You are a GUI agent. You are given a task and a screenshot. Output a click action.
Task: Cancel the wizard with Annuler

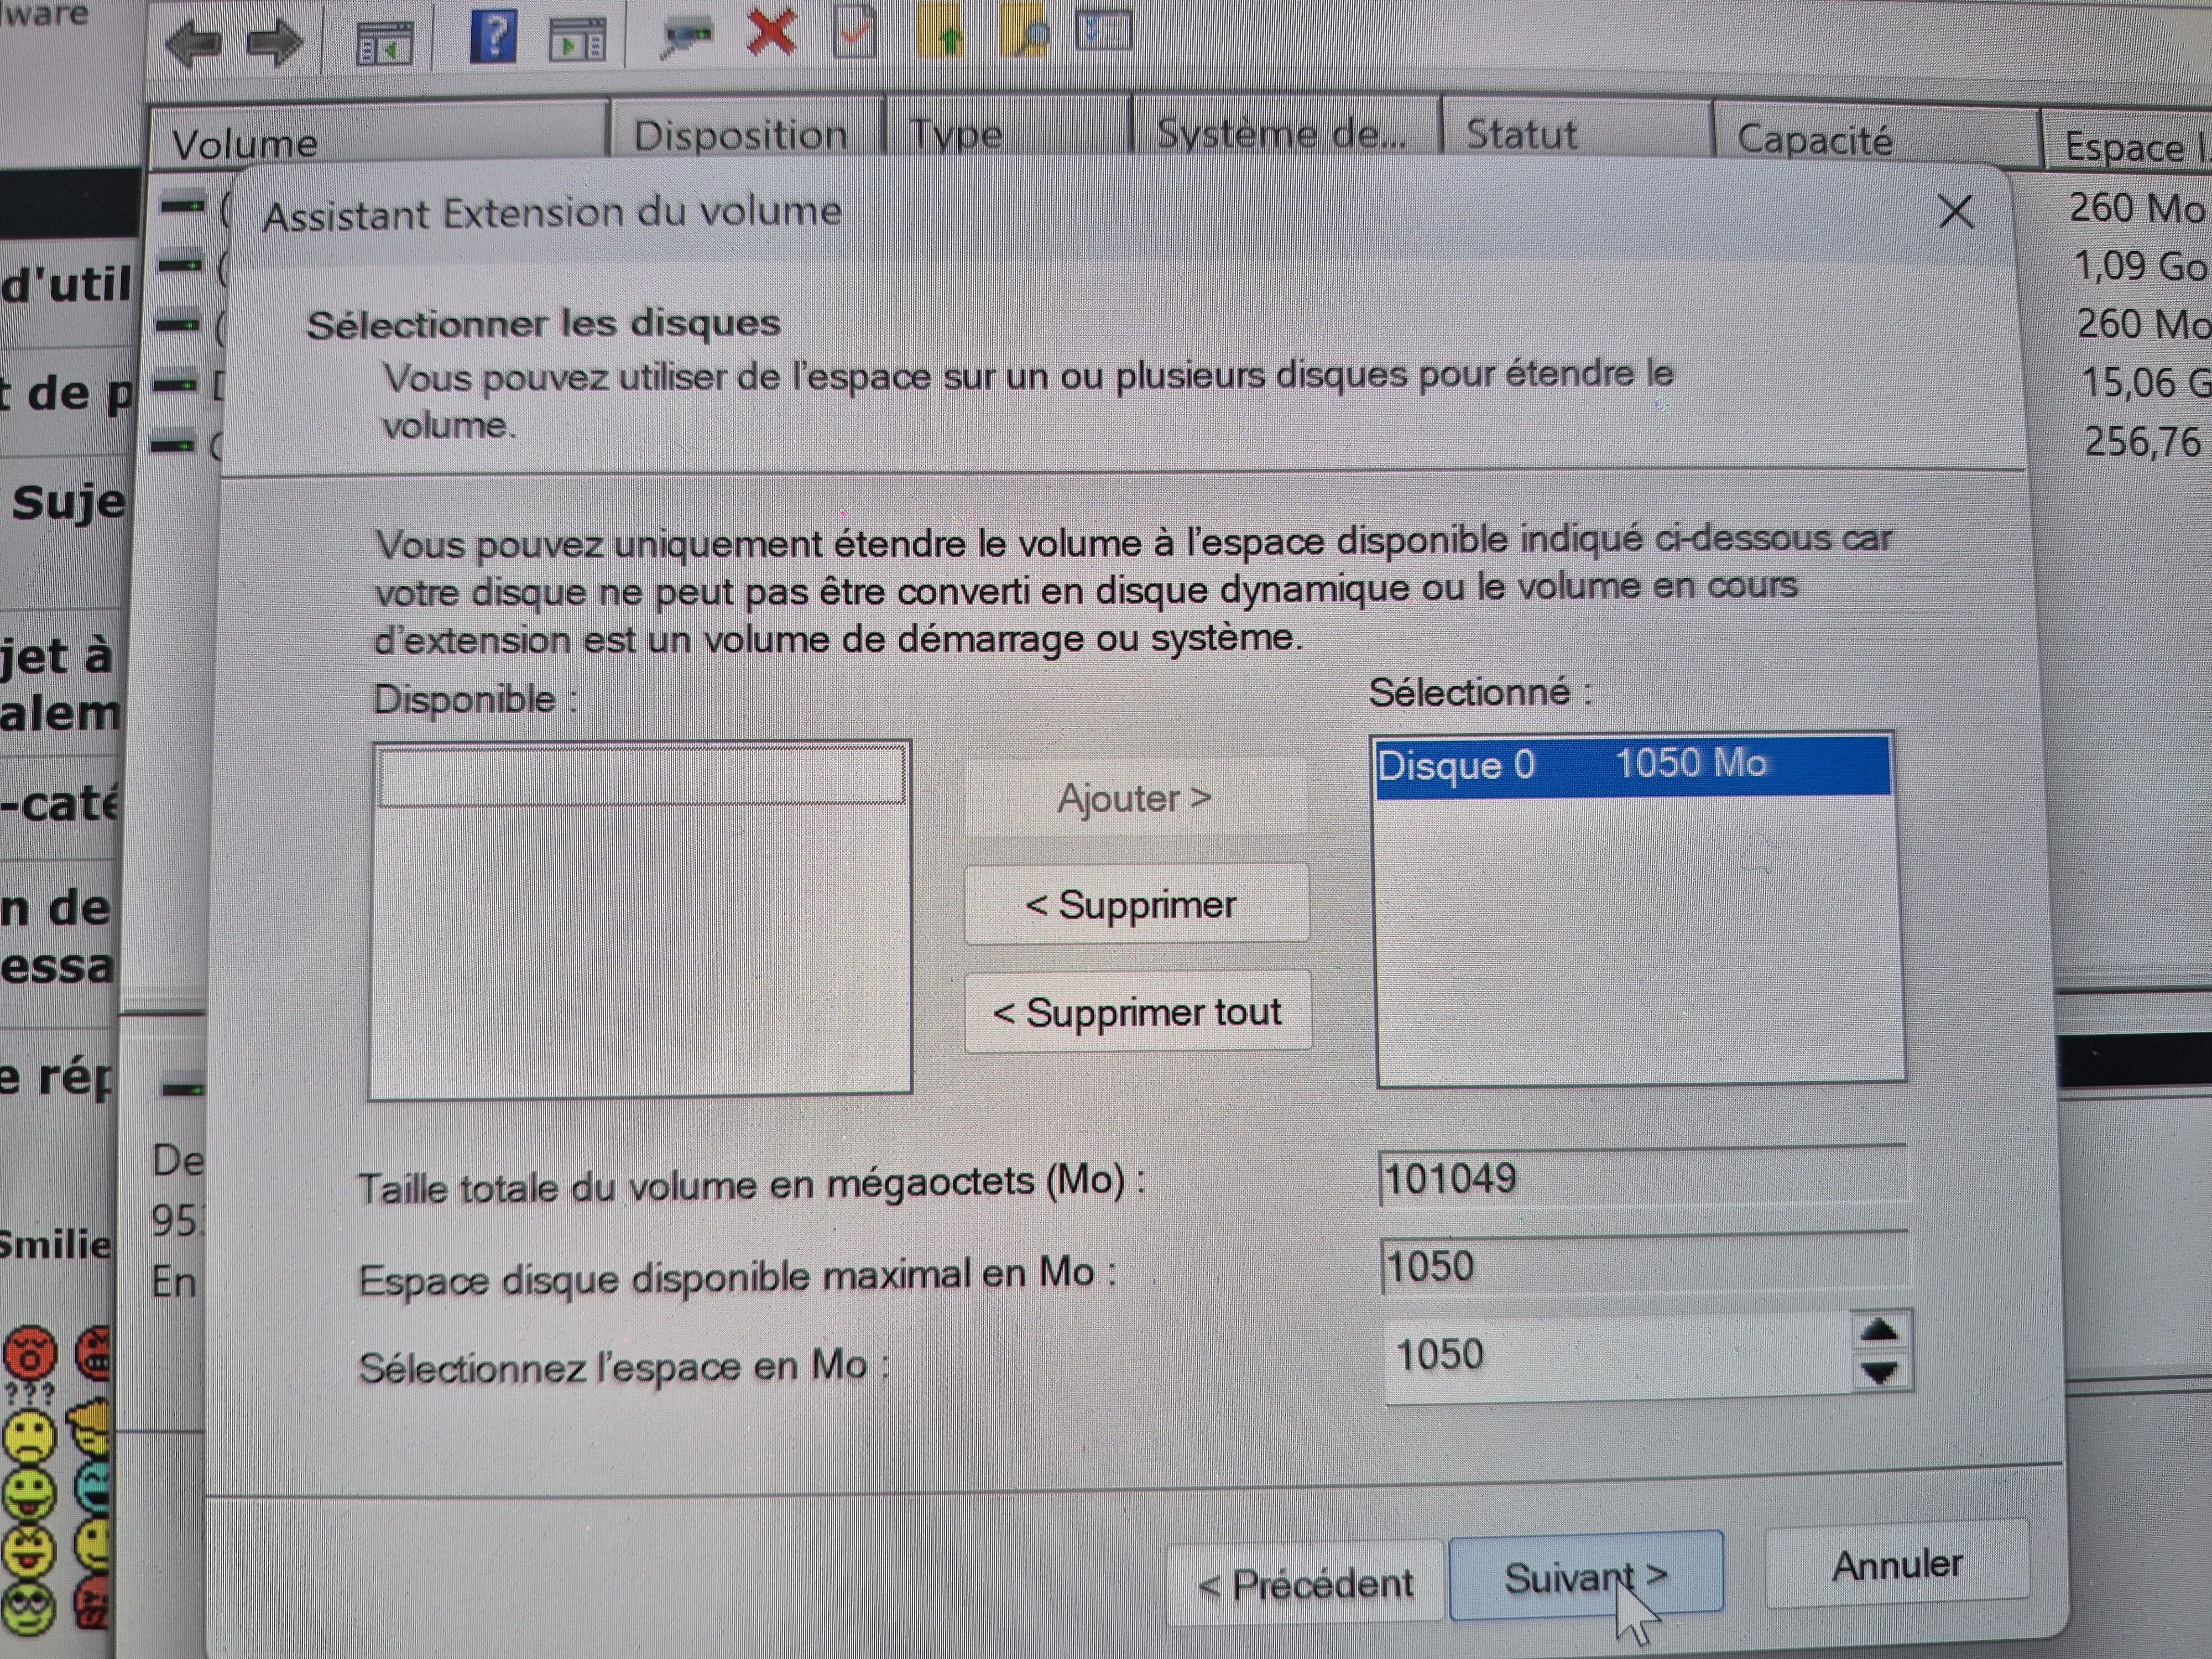pyautogui.click(x=1896, y=1564)
